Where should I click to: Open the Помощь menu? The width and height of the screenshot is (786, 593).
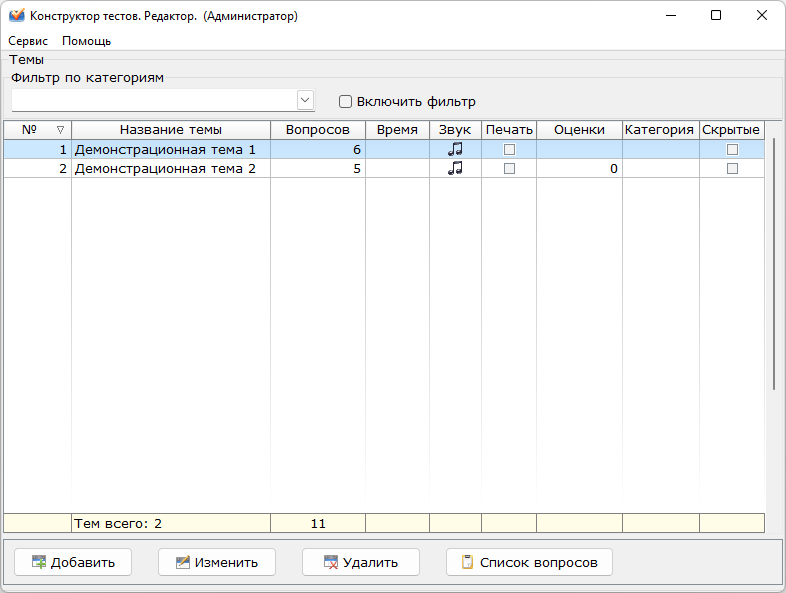[86, 41]
